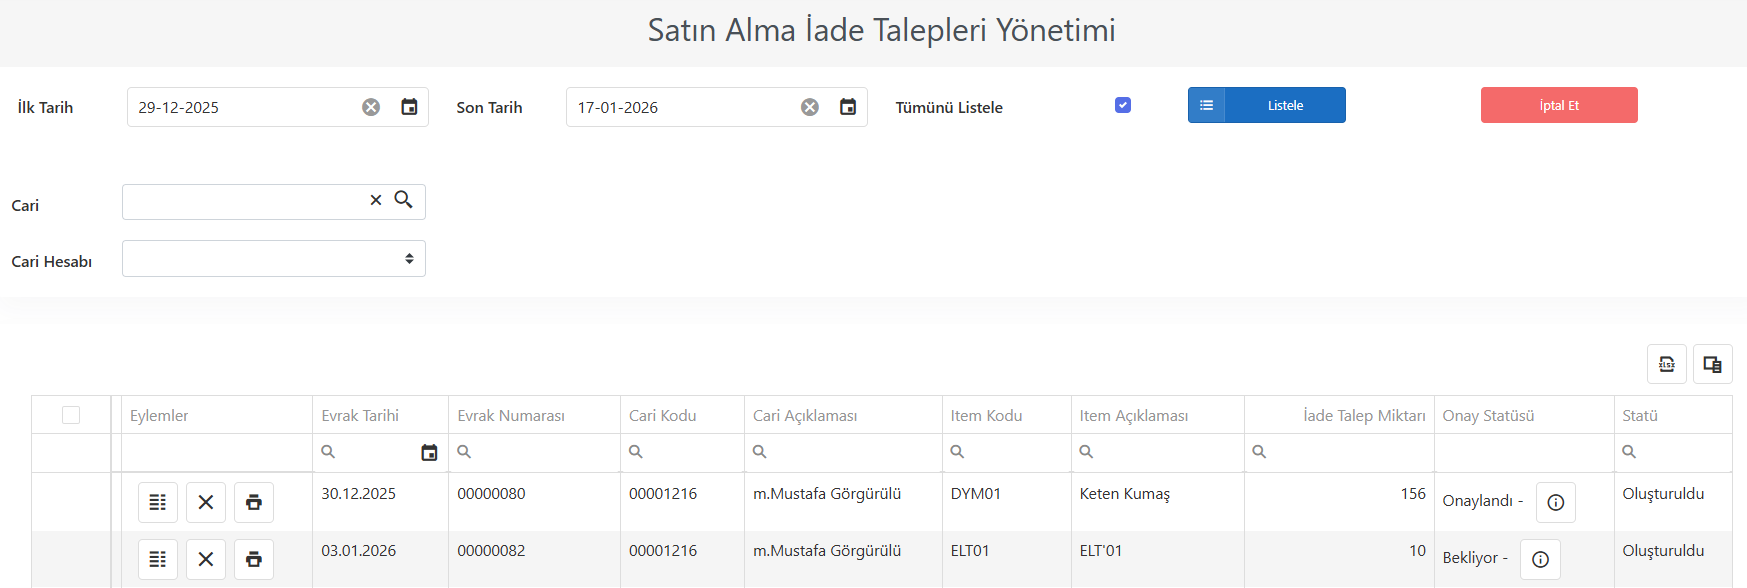Cancel row with document number 00000082

coord(206,559)
